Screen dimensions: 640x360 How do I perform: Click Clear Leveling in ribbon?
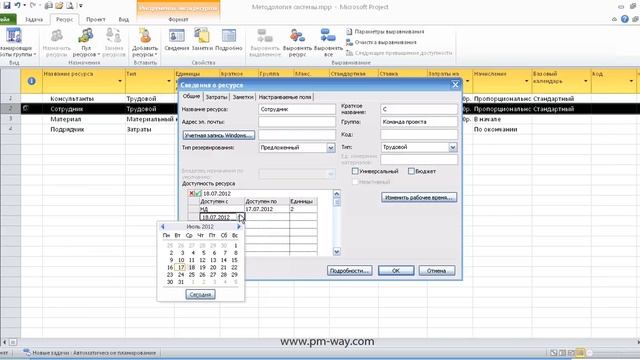pyautogui.click(x=381, y=42)
